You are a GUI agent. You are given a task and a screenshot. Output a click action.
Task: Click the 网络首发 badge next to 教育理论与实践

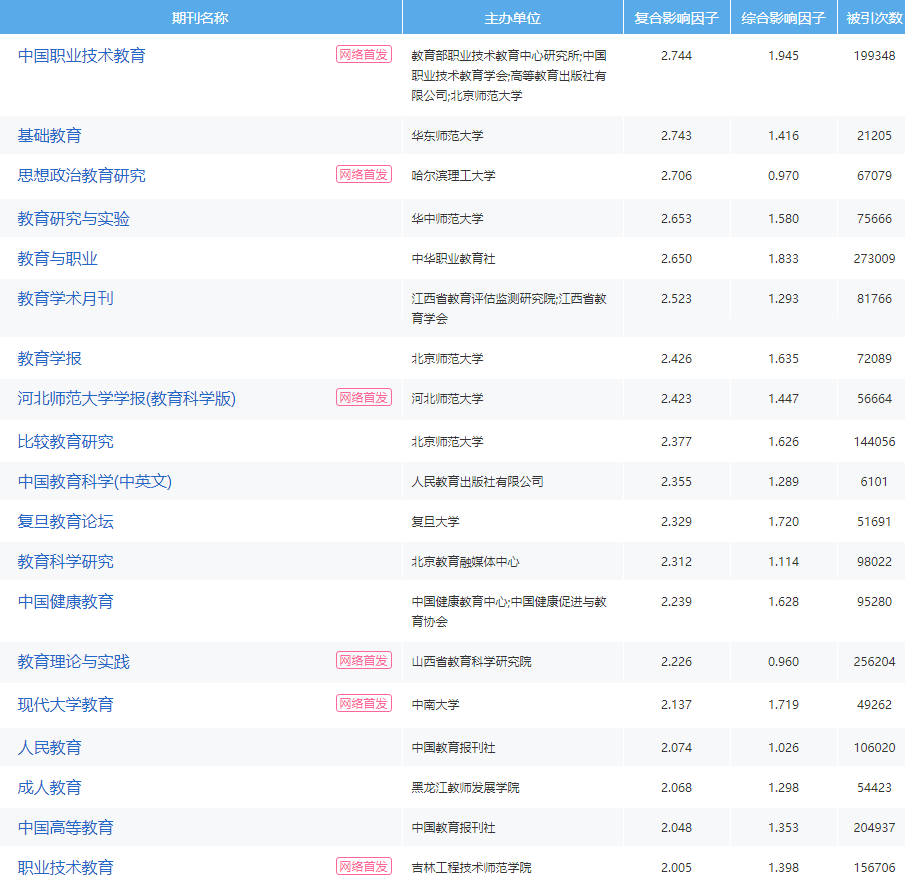tap(363, 662)
